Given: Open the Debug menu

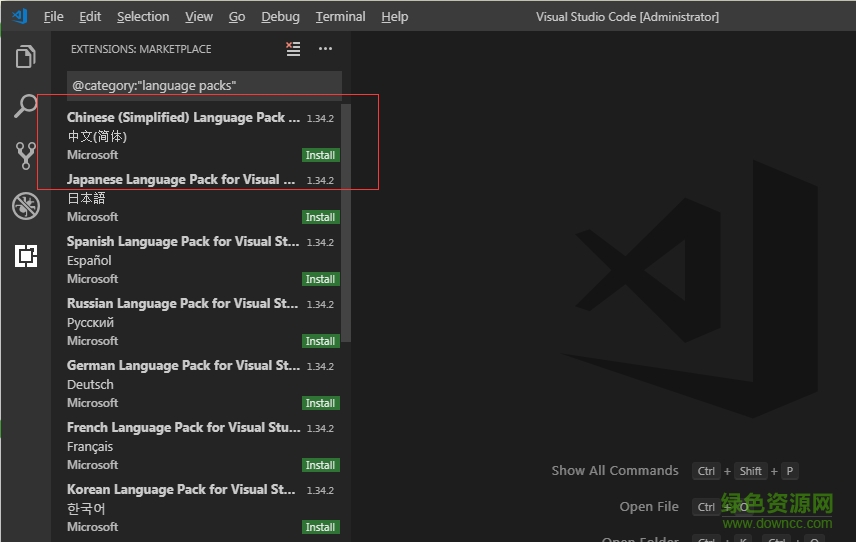Looking at the screenshot, I should coord(280,17).
